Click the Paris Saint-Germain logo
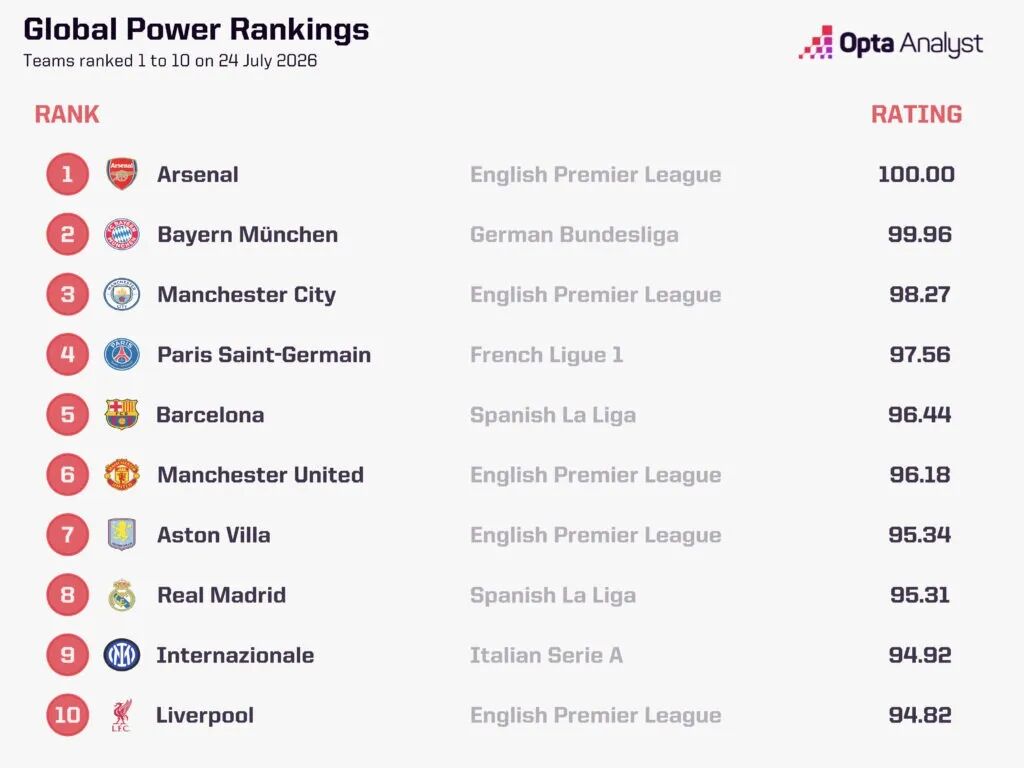 (121, 354)
